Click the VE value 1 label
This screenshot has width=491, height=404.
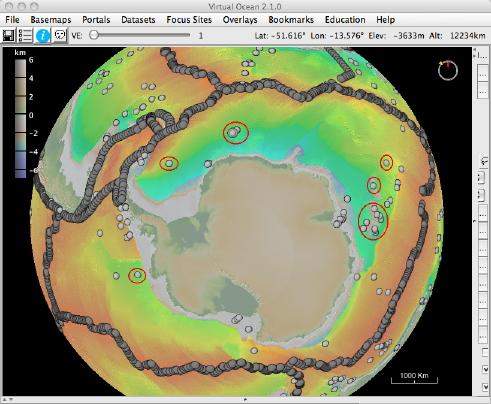coord(201,36)
